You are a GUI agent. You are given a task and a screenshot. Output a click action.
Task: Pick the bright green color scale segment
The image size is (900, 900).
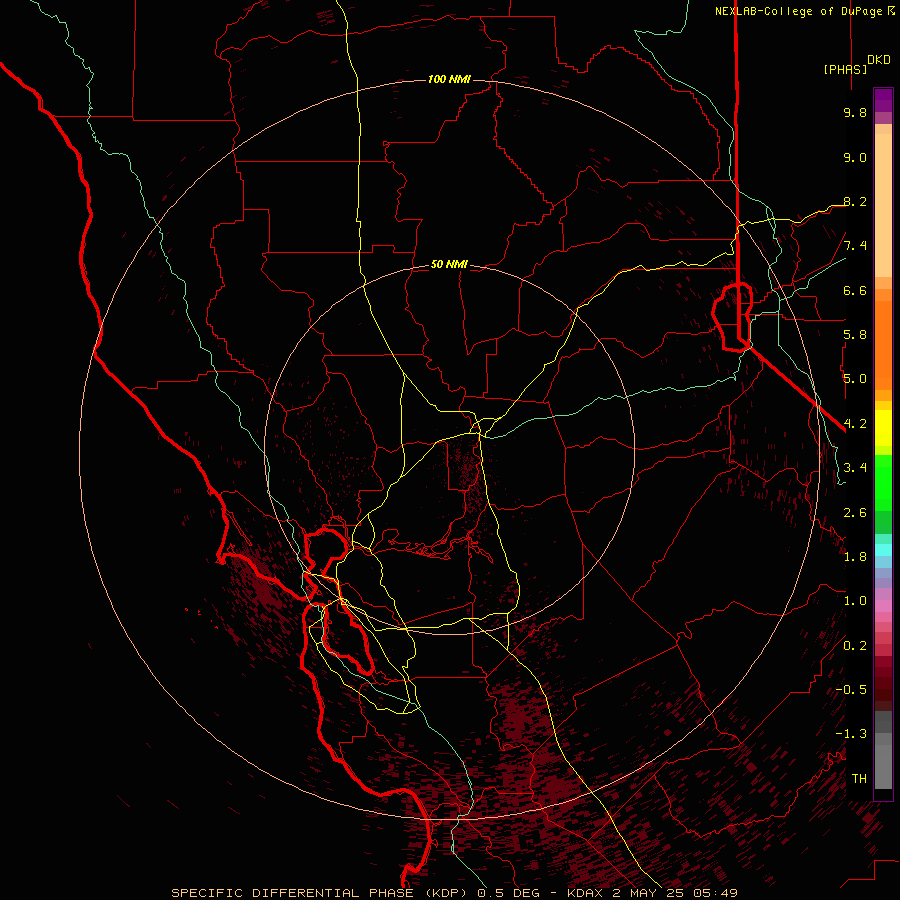pyautogui.click(x=883, y=482)
